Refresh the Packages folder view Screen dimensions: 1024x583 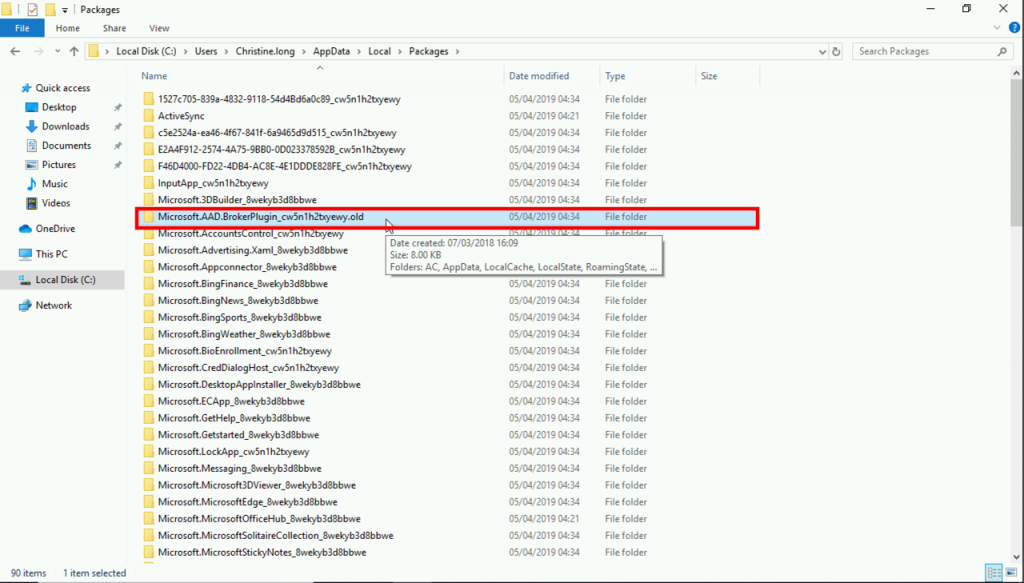837,51
